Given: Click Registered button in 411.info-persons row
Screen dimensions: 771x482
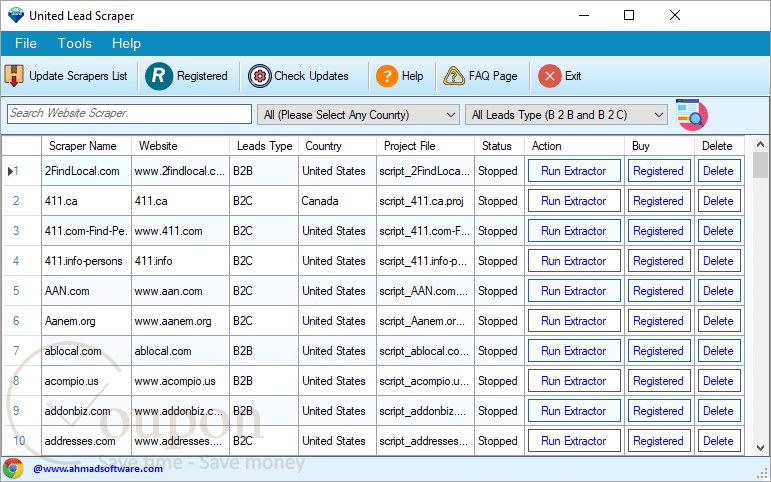Looking at the screenshot, I should (659, 261).
